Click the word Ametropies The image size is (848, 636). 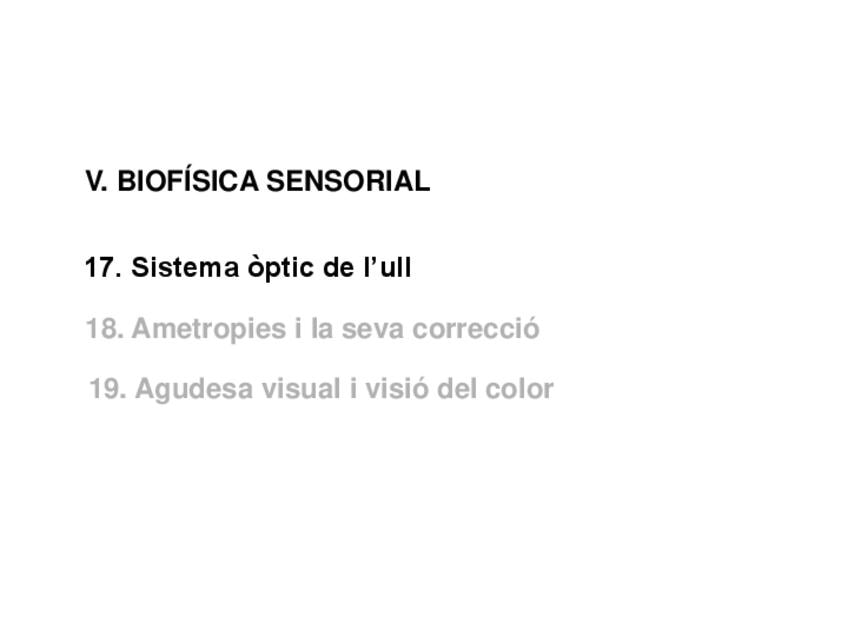click(x=209, y=331)
